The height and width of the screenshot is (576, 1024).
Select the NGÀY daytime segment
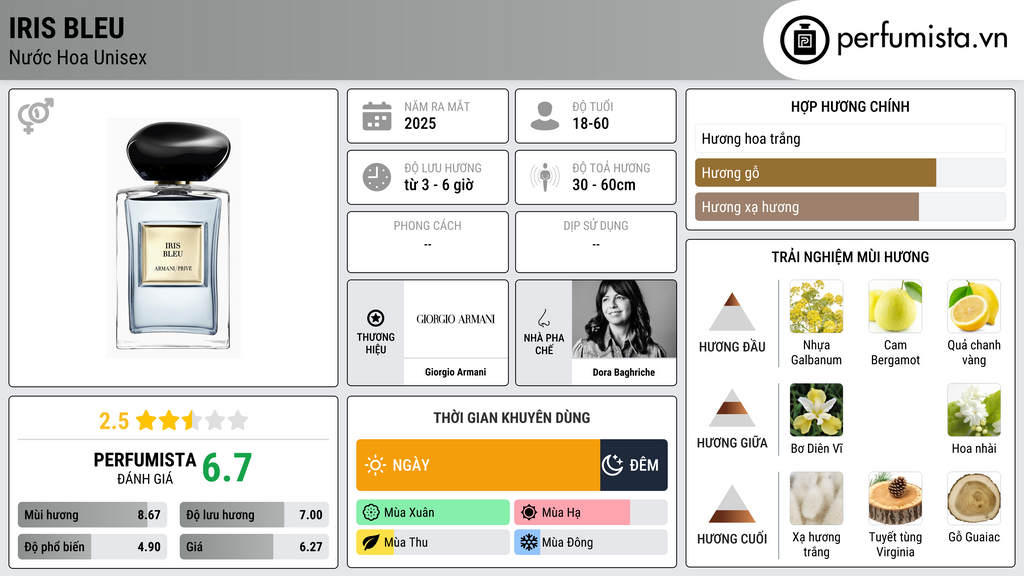coord(478,465)
